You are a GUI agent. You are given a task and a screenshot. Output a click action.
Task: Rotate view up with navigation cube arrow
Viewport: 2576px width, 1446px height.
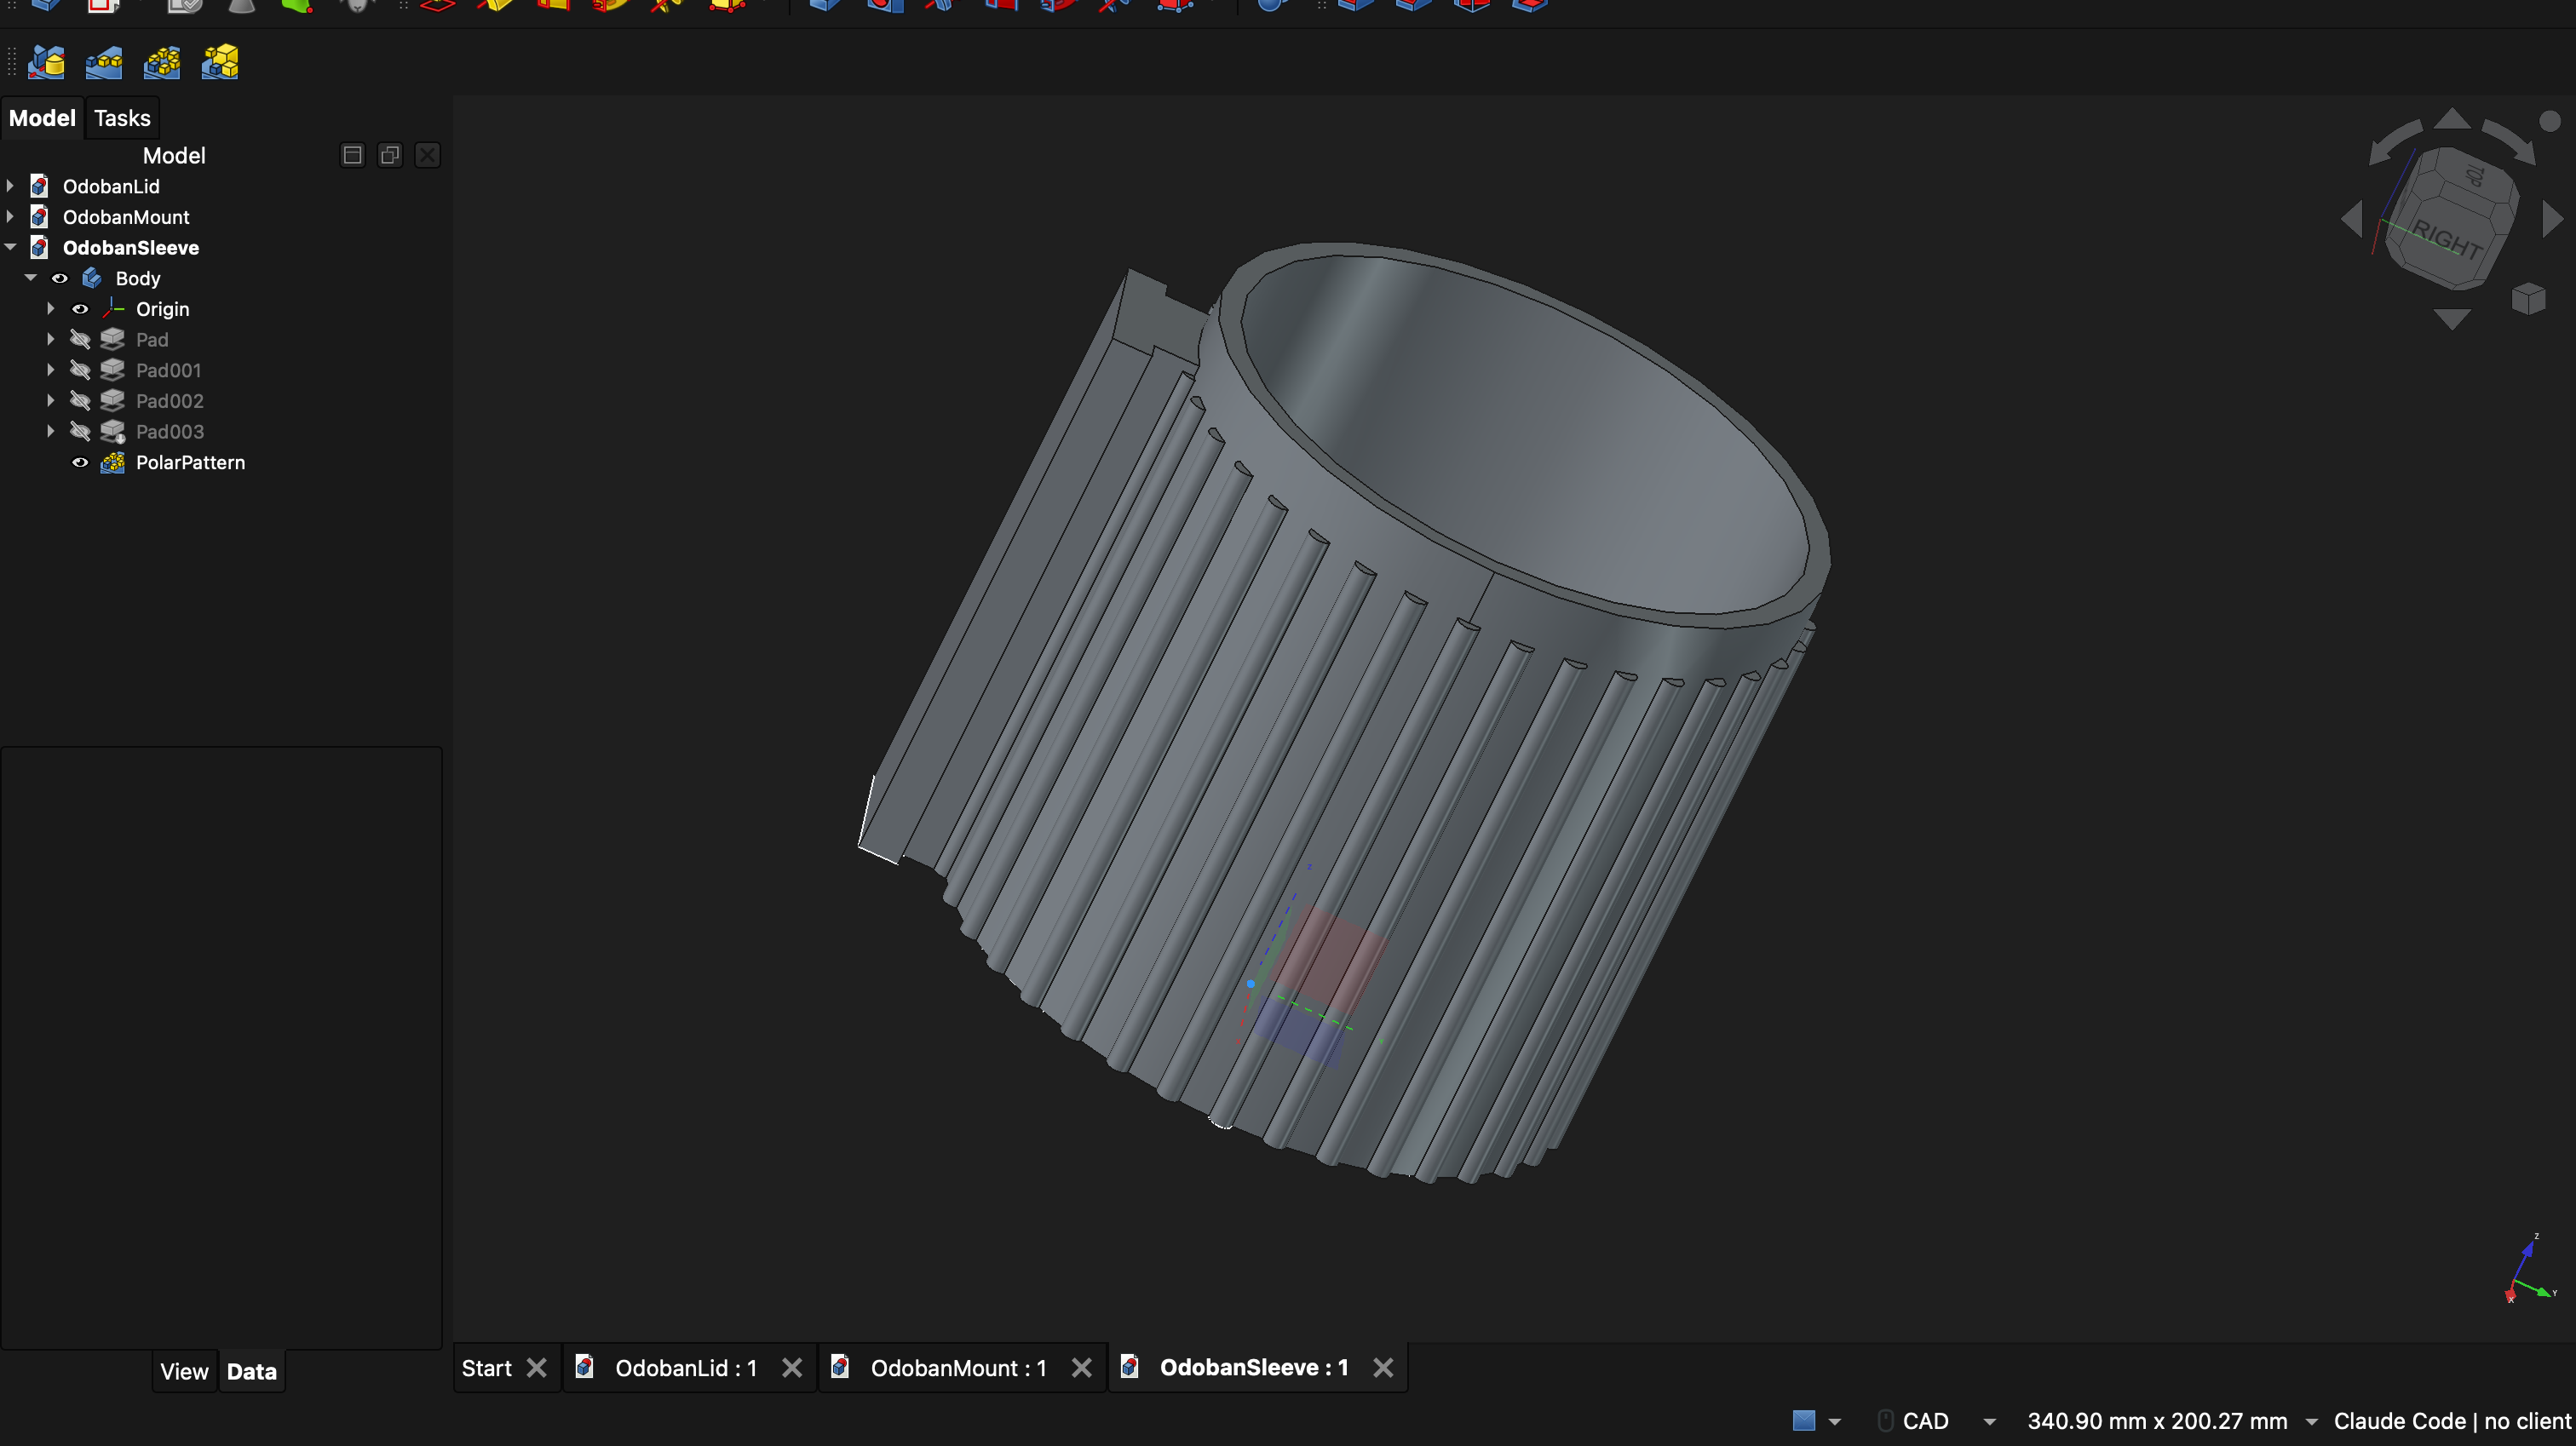tap(2452, 119)
